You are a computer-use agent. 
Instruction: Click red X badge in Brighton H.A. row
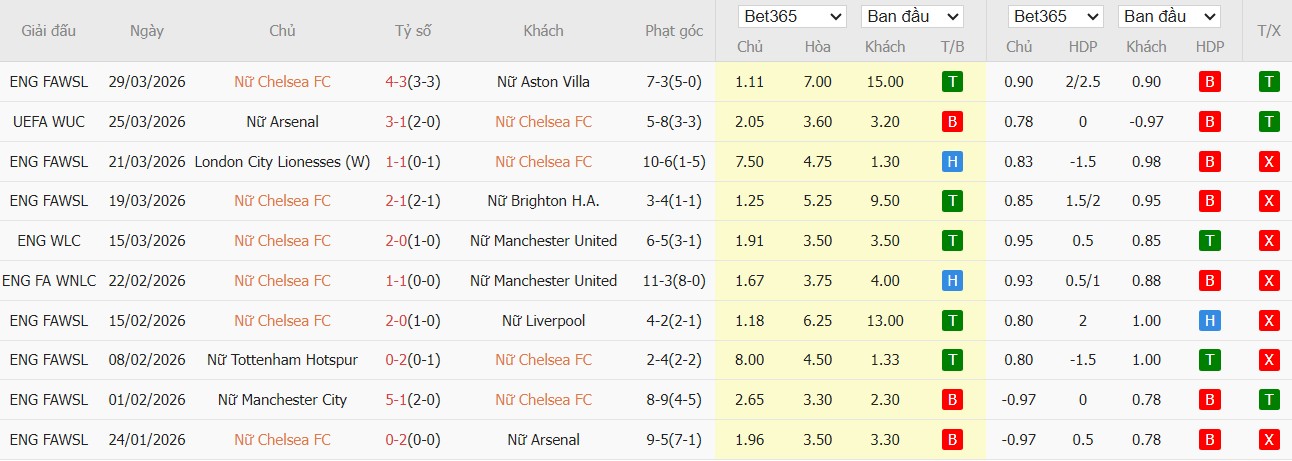point(1269,201)
